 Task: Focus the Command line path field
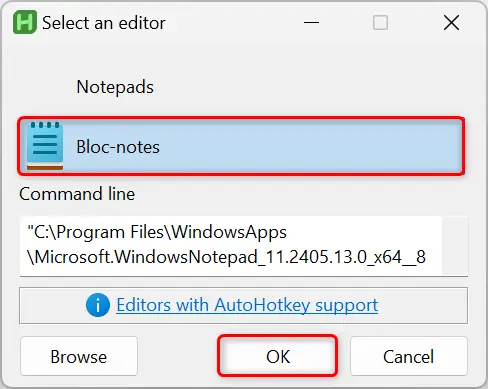pyautogui.click(x=231, y=246)
